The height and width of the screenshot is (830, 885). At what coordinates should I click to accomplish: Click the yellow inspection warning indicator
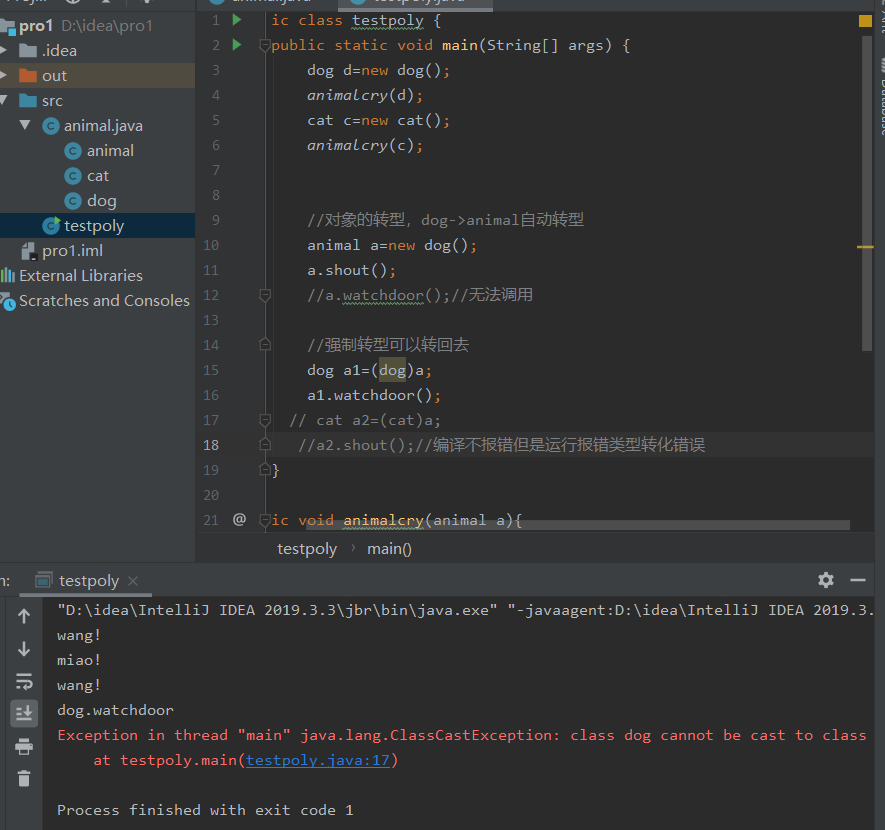865,21
